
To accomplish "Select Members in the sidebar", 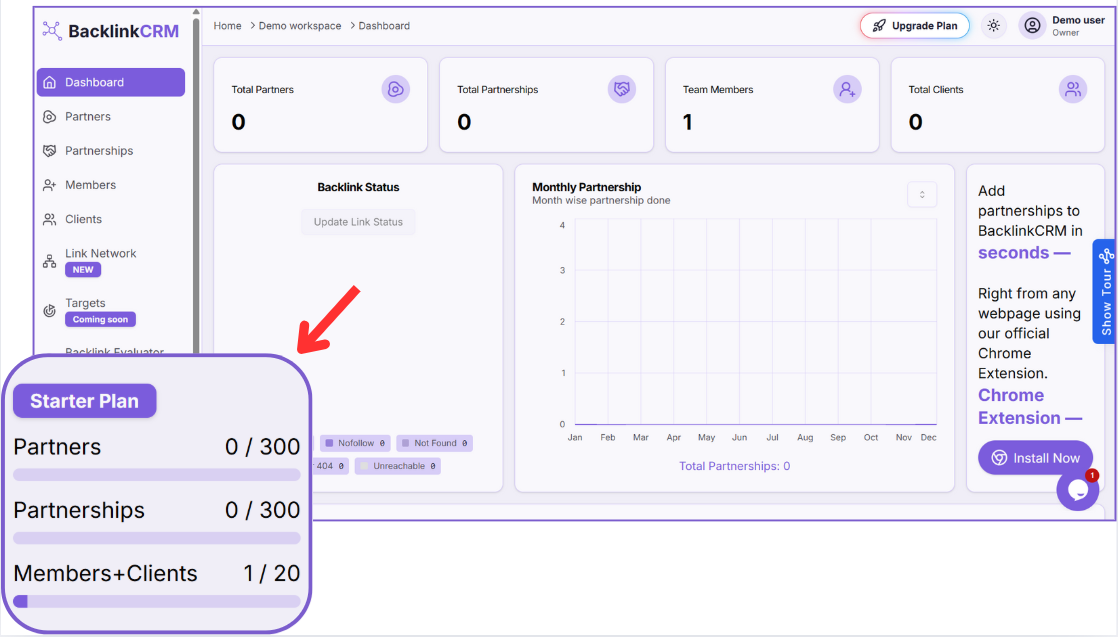I will coord(90,185).
